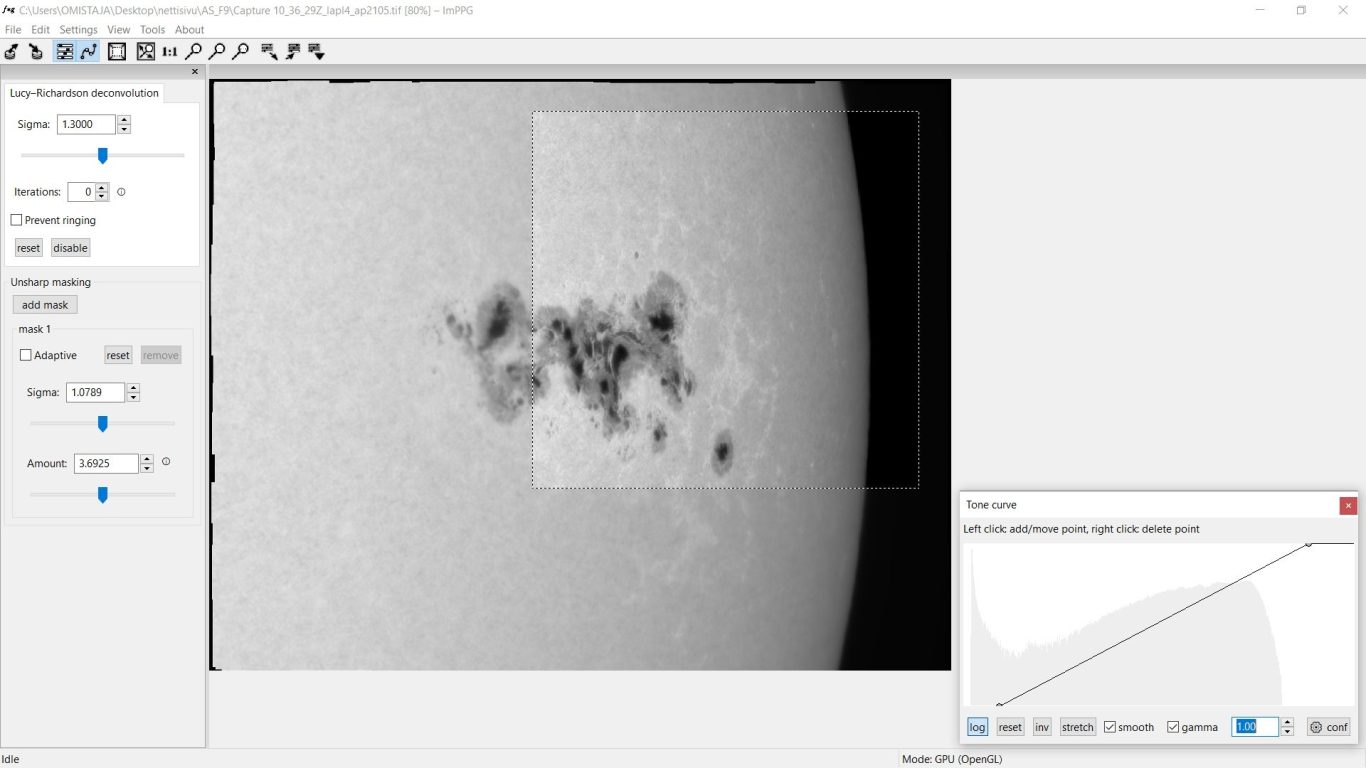Screen dimensions: 1366x768
Task: Click the Amount slider handle
Action: pos(102,494)
